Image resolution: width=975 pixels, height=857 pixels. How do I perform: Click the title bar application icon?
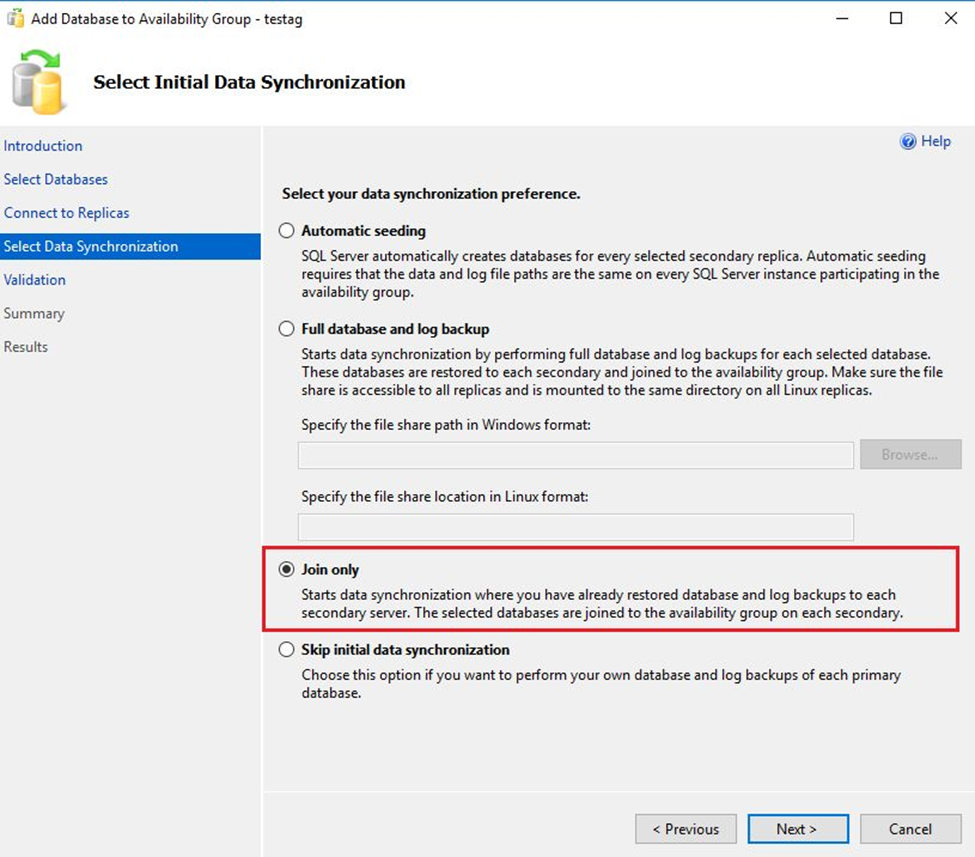15,18
